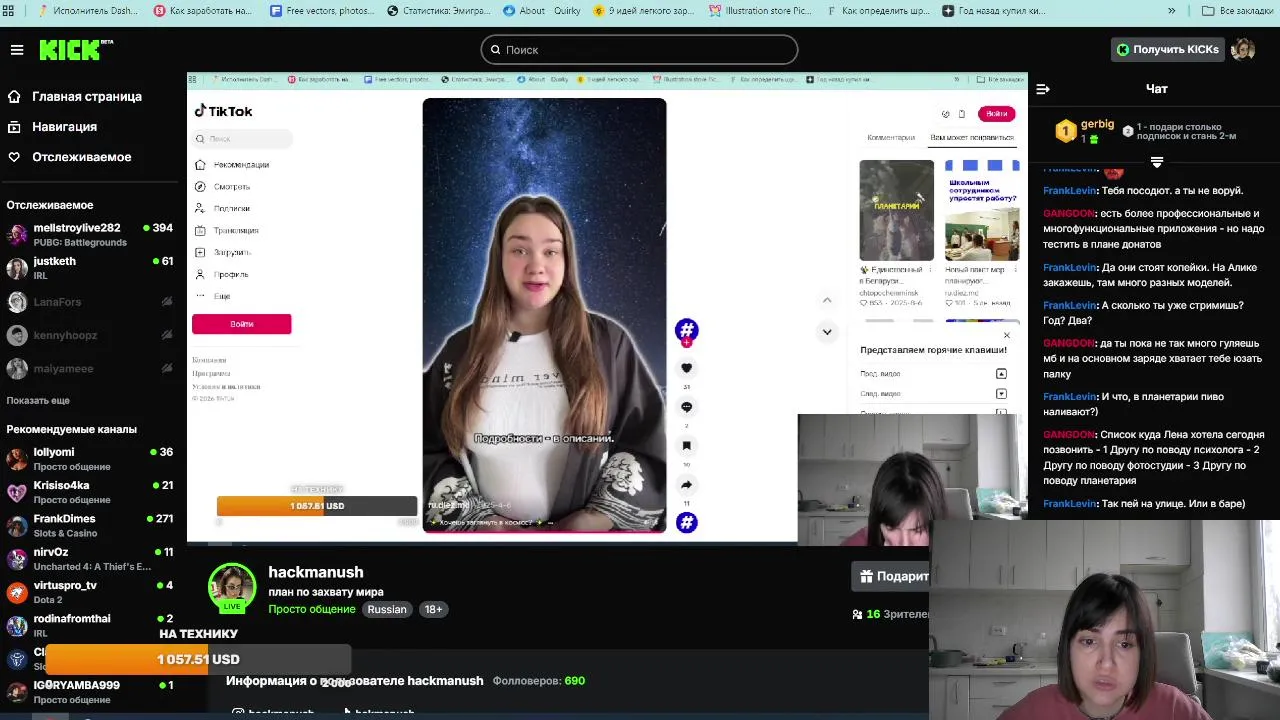Open recommended channel IGORYAMBA999
The height and width of the screenshot is (720, 1280).
tap(91, 691)
